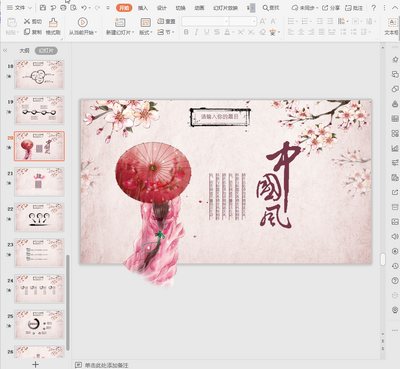
Task: Open the 文件 (File) menu
Action: point(19,7)
